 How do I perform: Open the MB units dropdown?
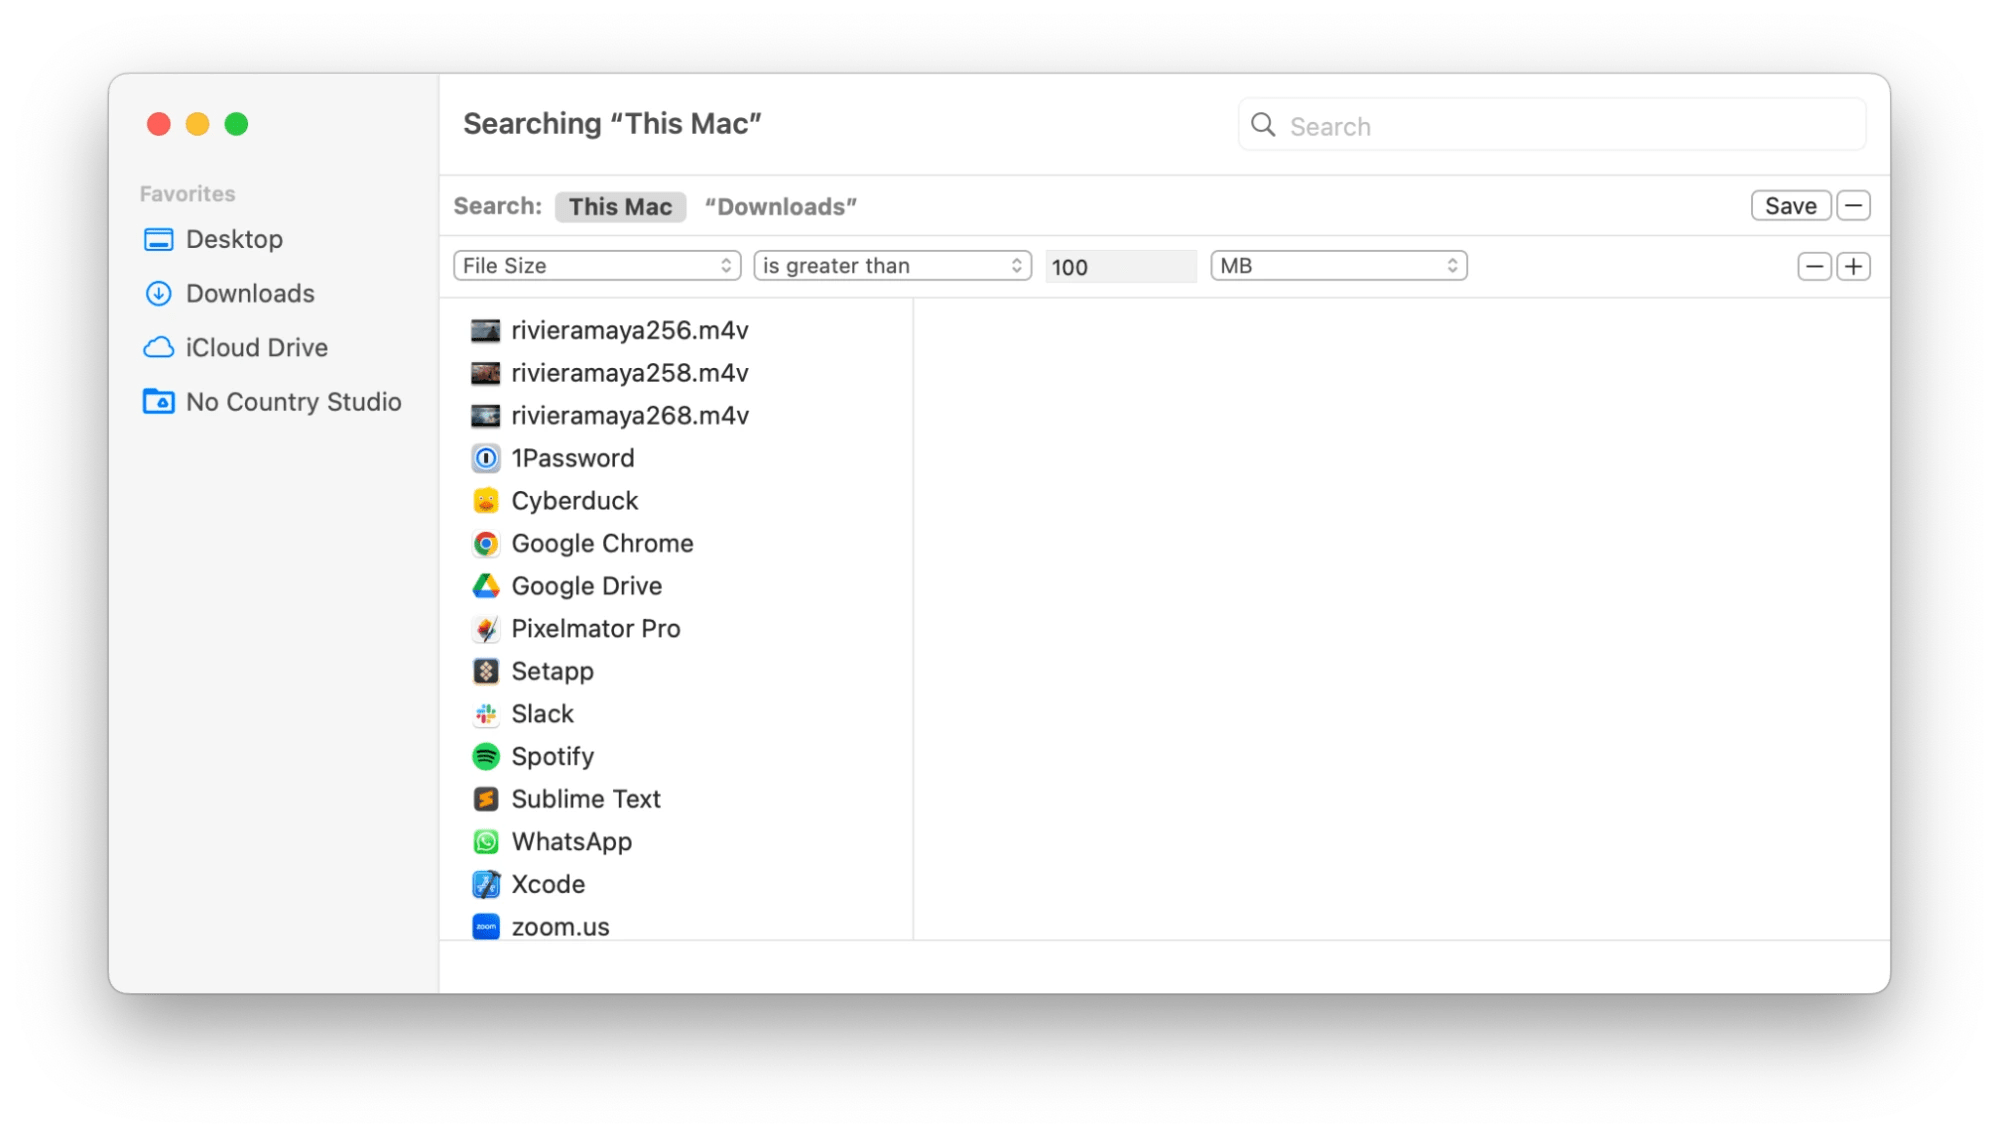click(1338, 265)
